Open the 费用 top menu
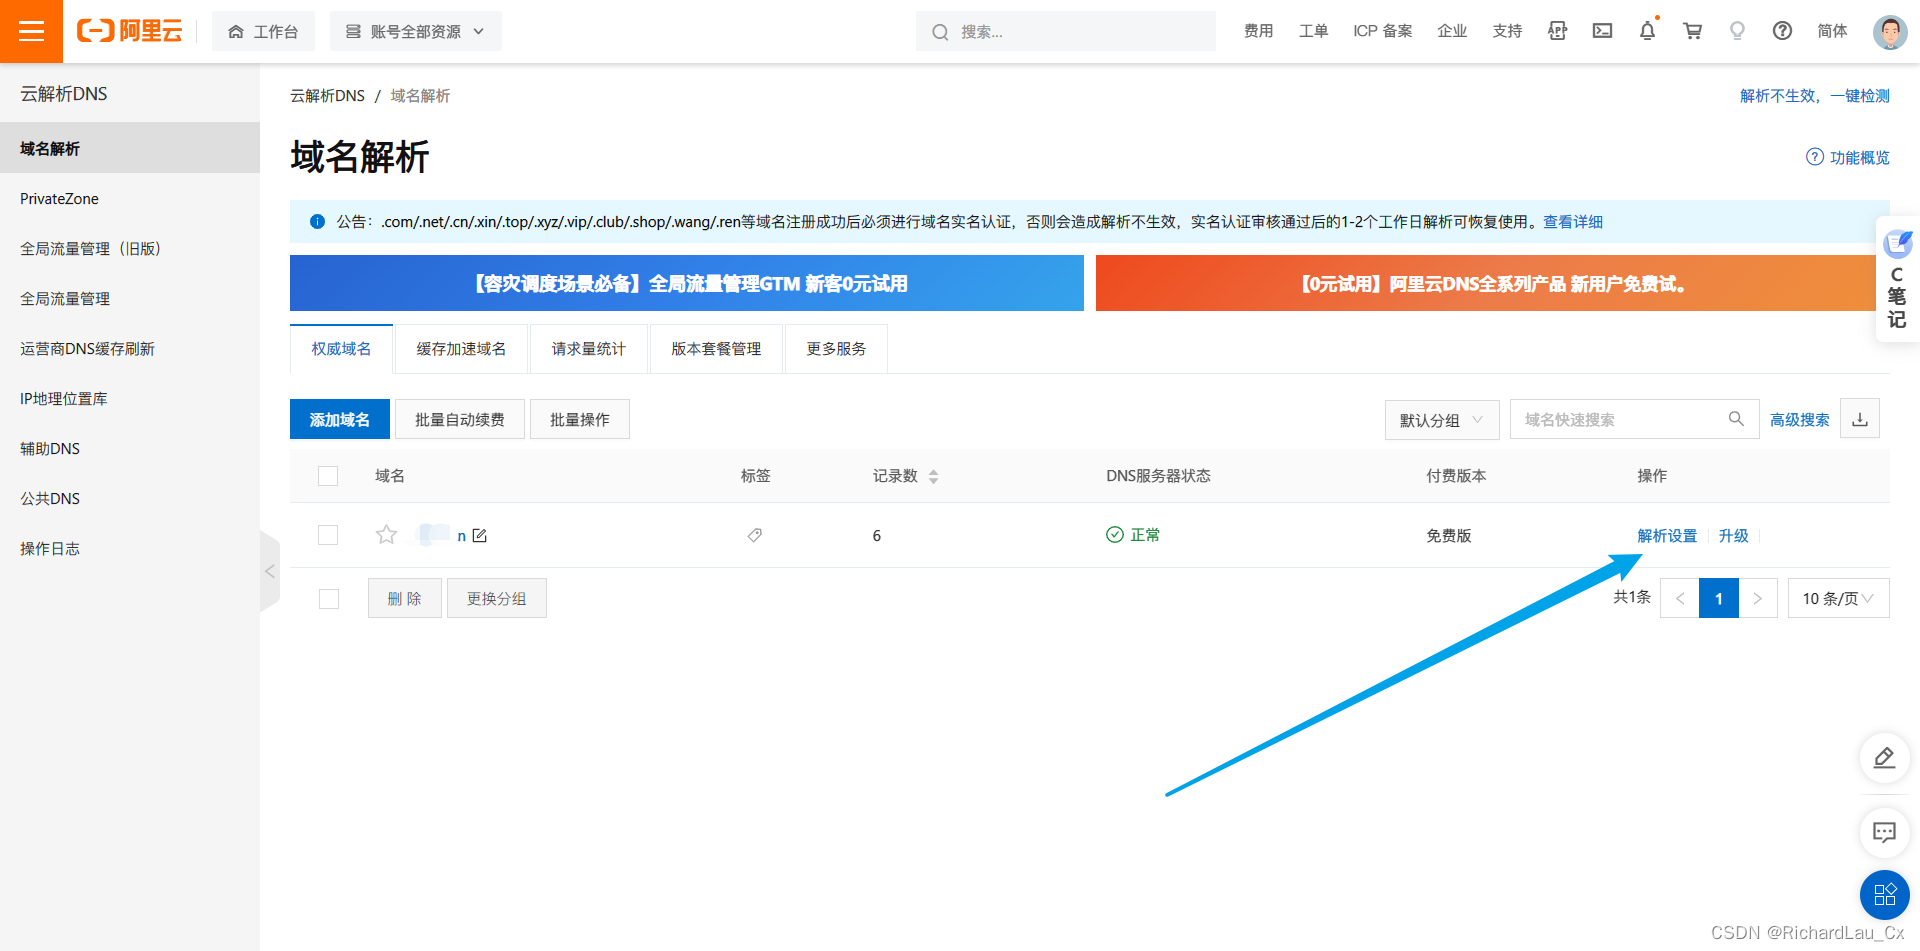 point(1258,31)
